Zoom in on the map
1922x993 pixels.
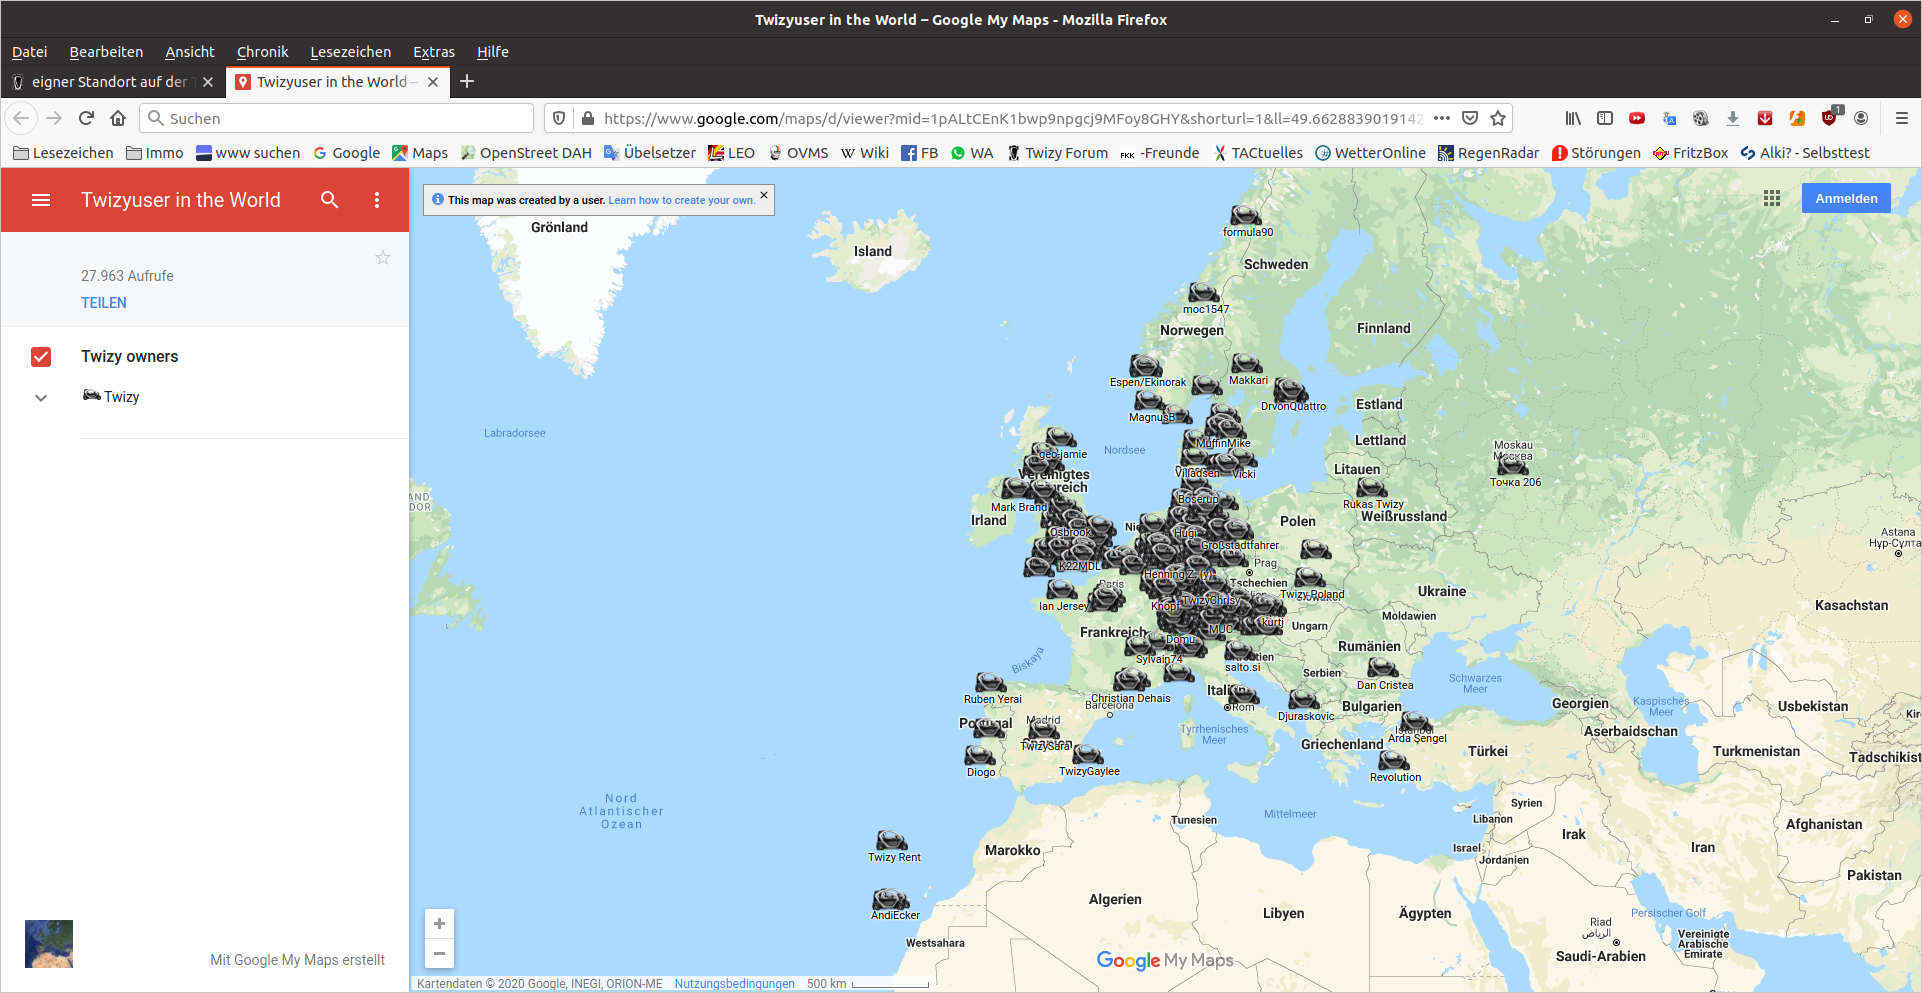click(x=439, y=924)
